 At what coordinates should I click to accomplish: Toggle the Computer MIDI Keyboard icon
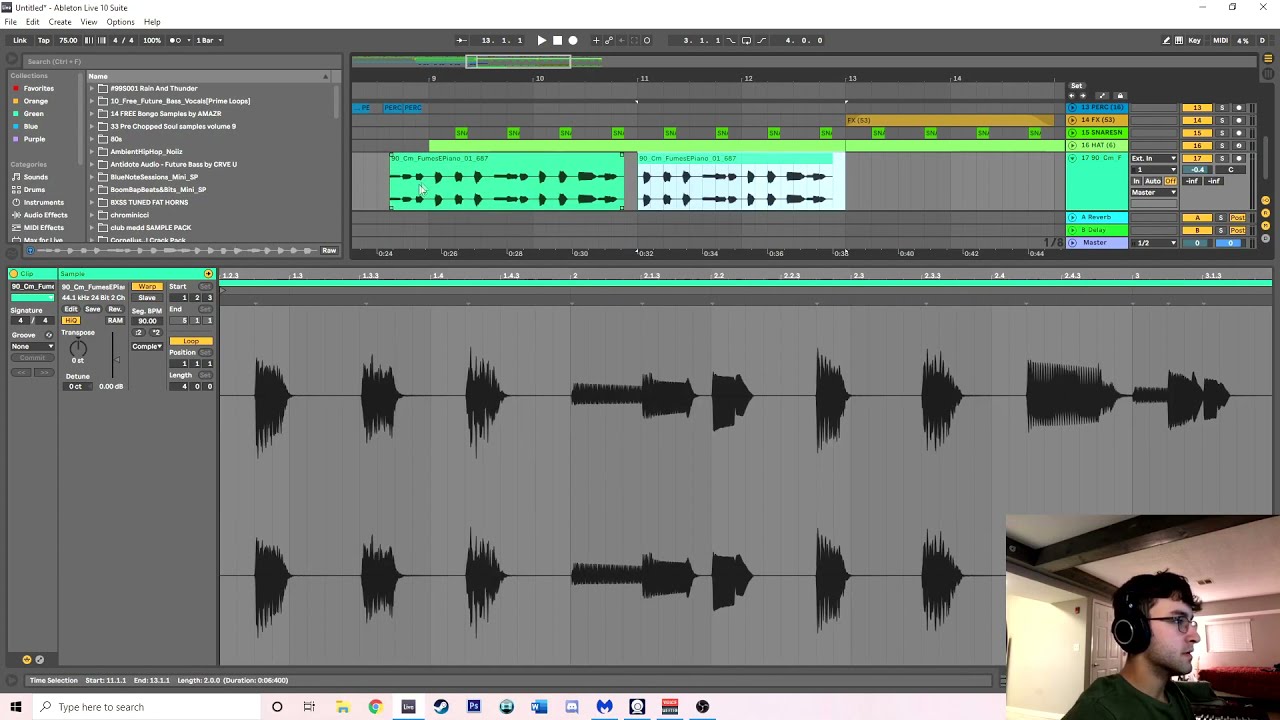1179,40
